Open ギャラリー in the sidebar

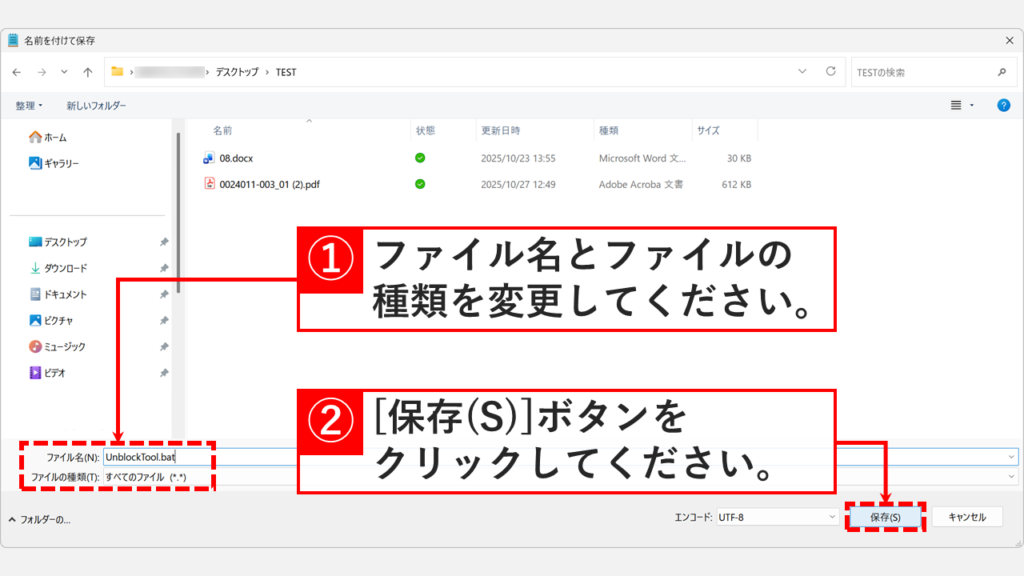coord(60,163)
